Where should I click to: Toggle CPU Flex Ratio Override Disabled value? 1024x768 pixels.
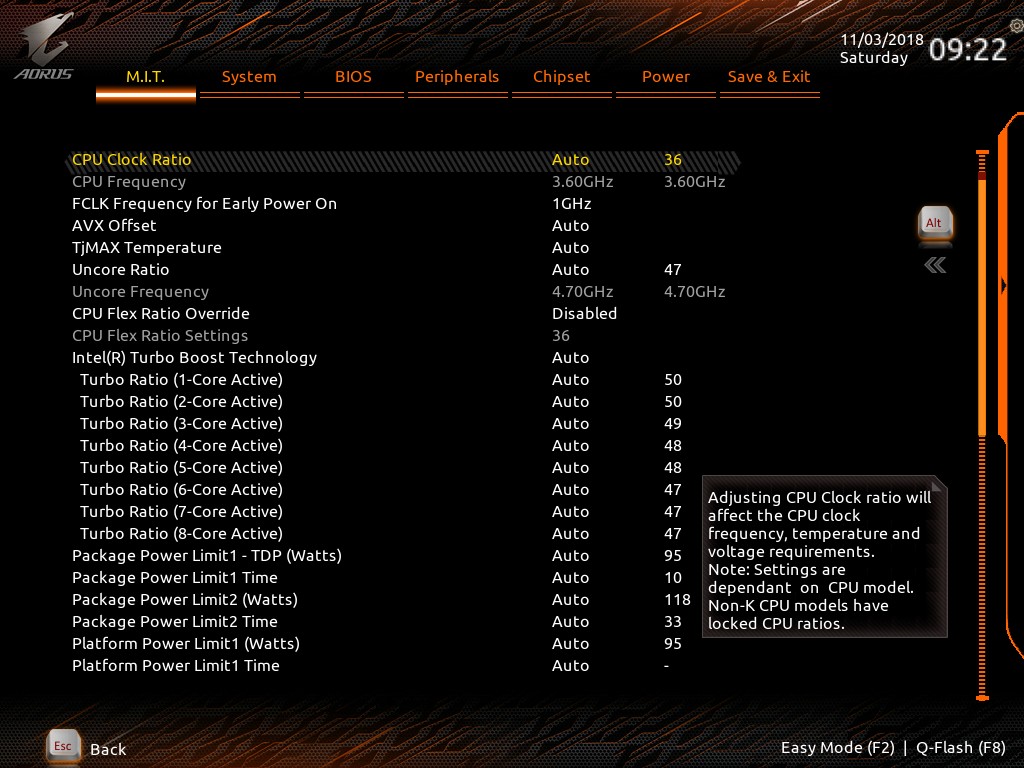click(x=584, y=313)
